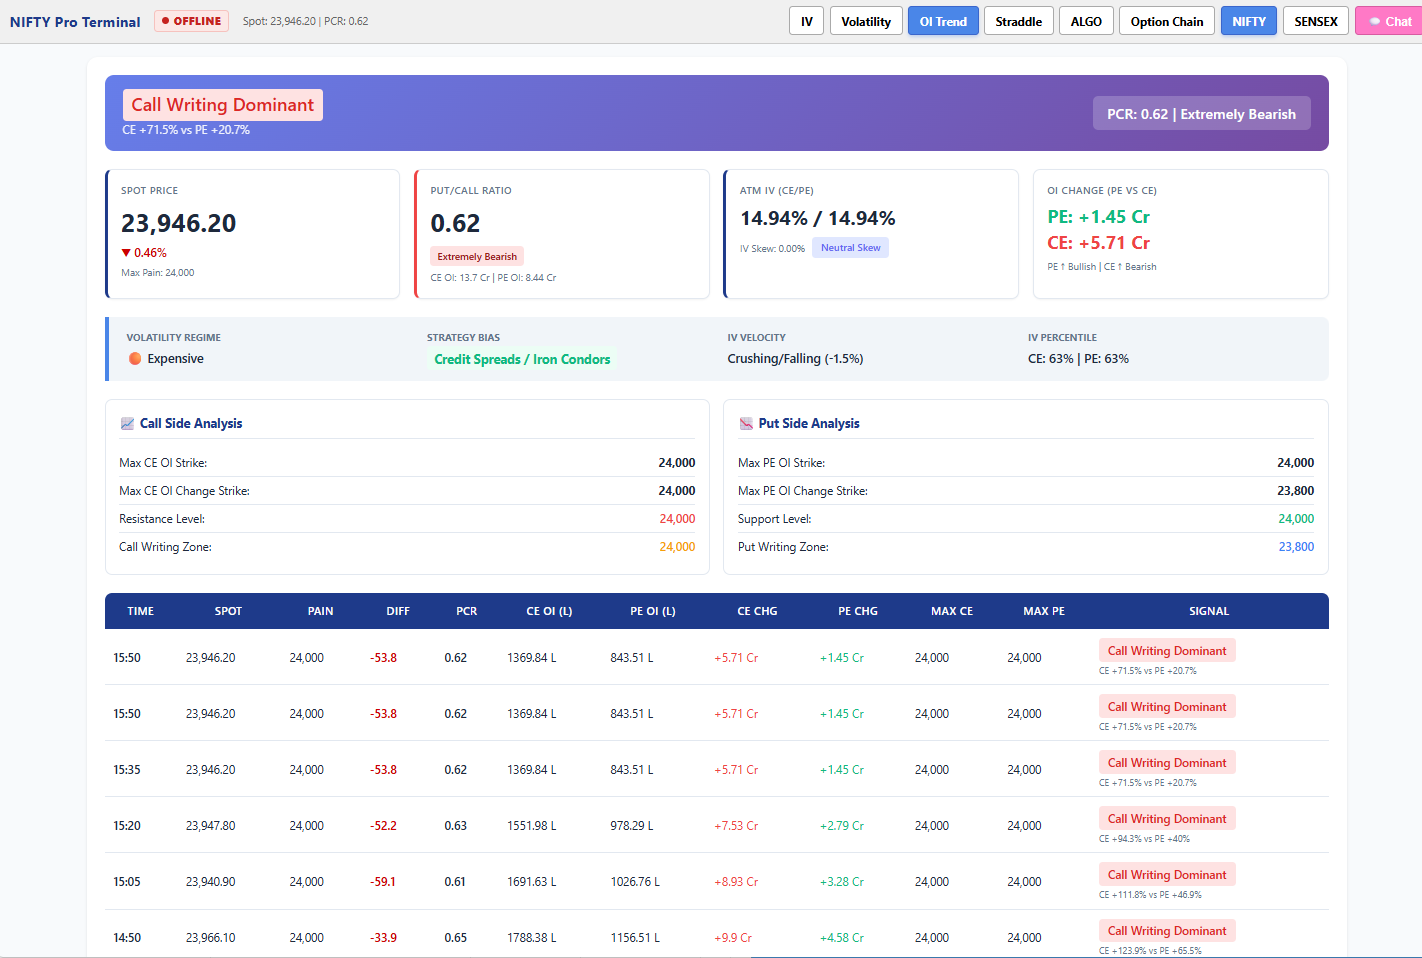Click the Call Writing Dominant banner label
The width and height of the screenshot is (1422, 958).
click(x=223, y=105)
